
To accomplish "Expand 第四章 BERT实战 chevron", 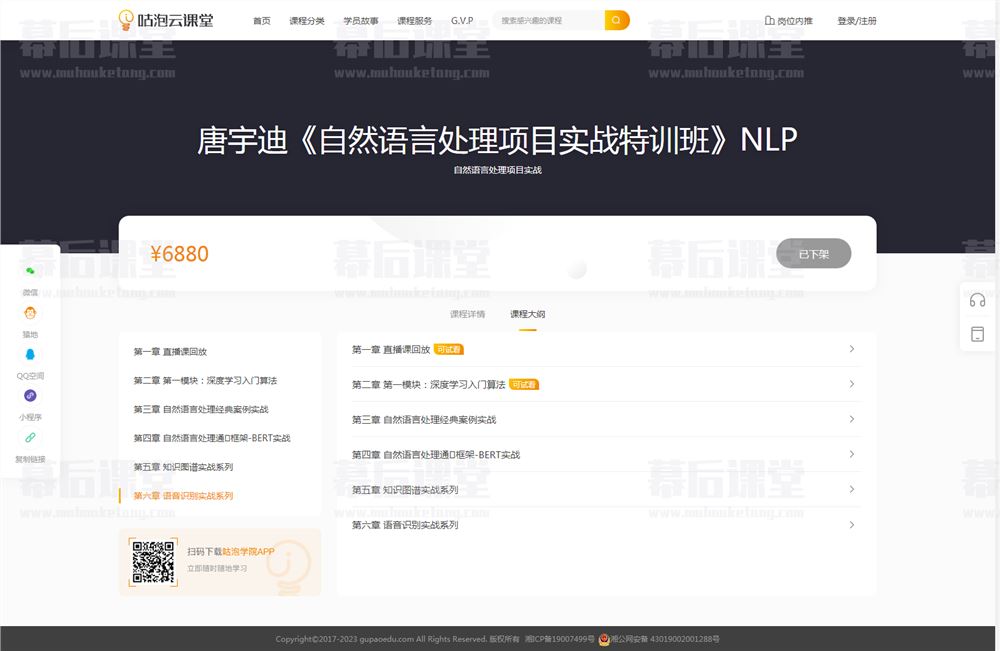I will [x=852, y=454].
